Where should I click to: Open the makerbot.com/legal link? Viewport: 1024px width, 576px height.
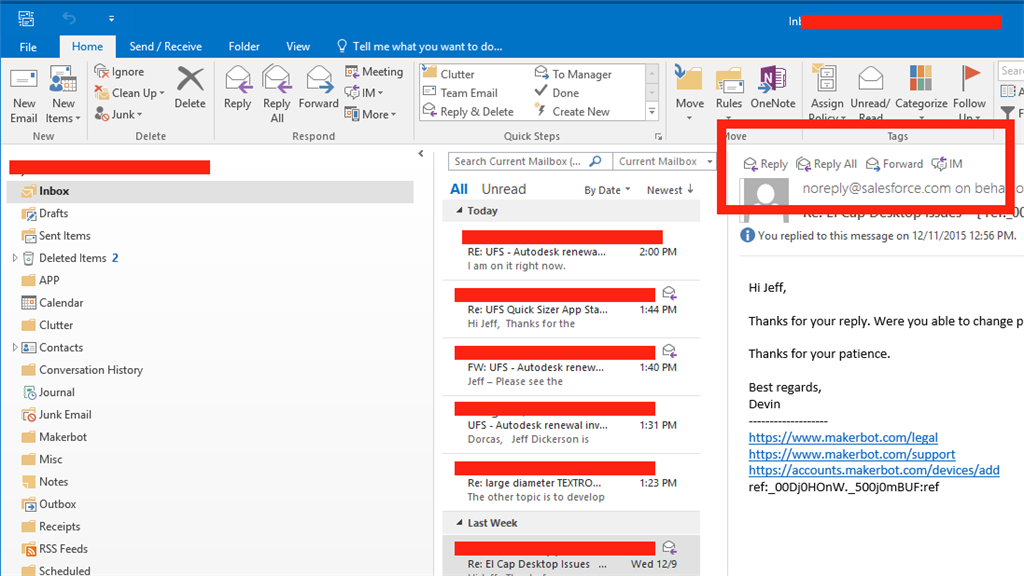843,438
